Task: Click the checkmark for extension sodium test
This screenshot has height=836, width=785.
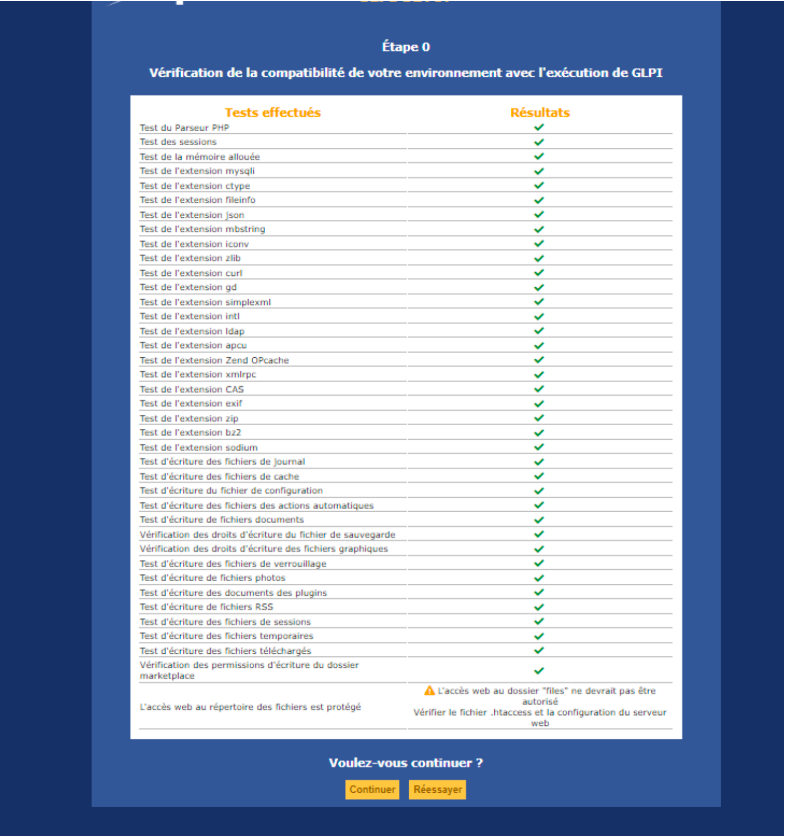Action: (539, 447)
